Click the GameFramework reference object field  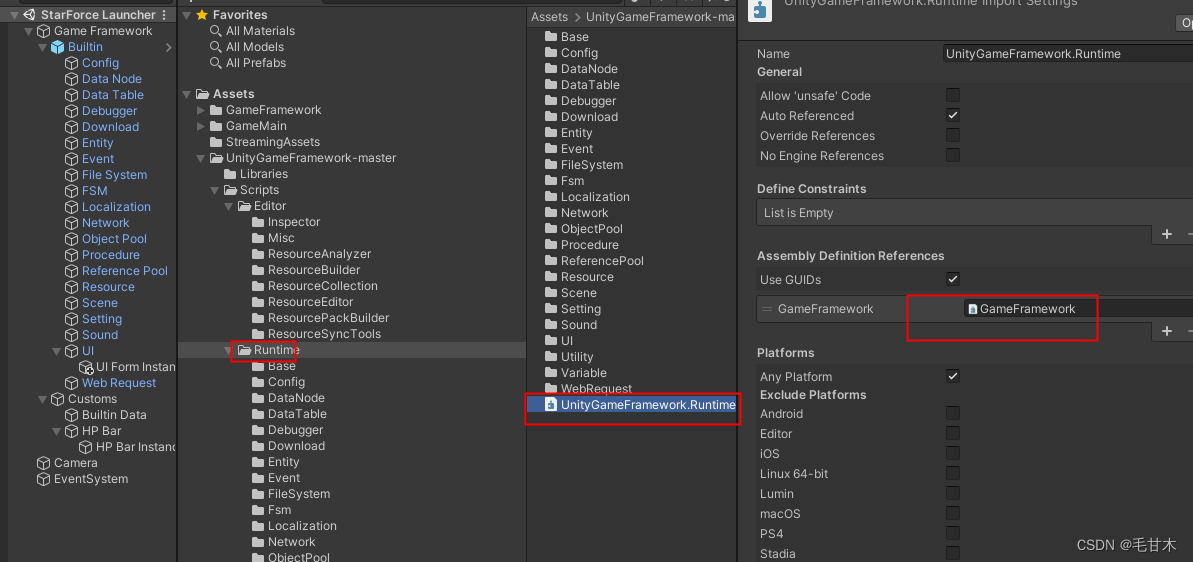coord(1078,309)
